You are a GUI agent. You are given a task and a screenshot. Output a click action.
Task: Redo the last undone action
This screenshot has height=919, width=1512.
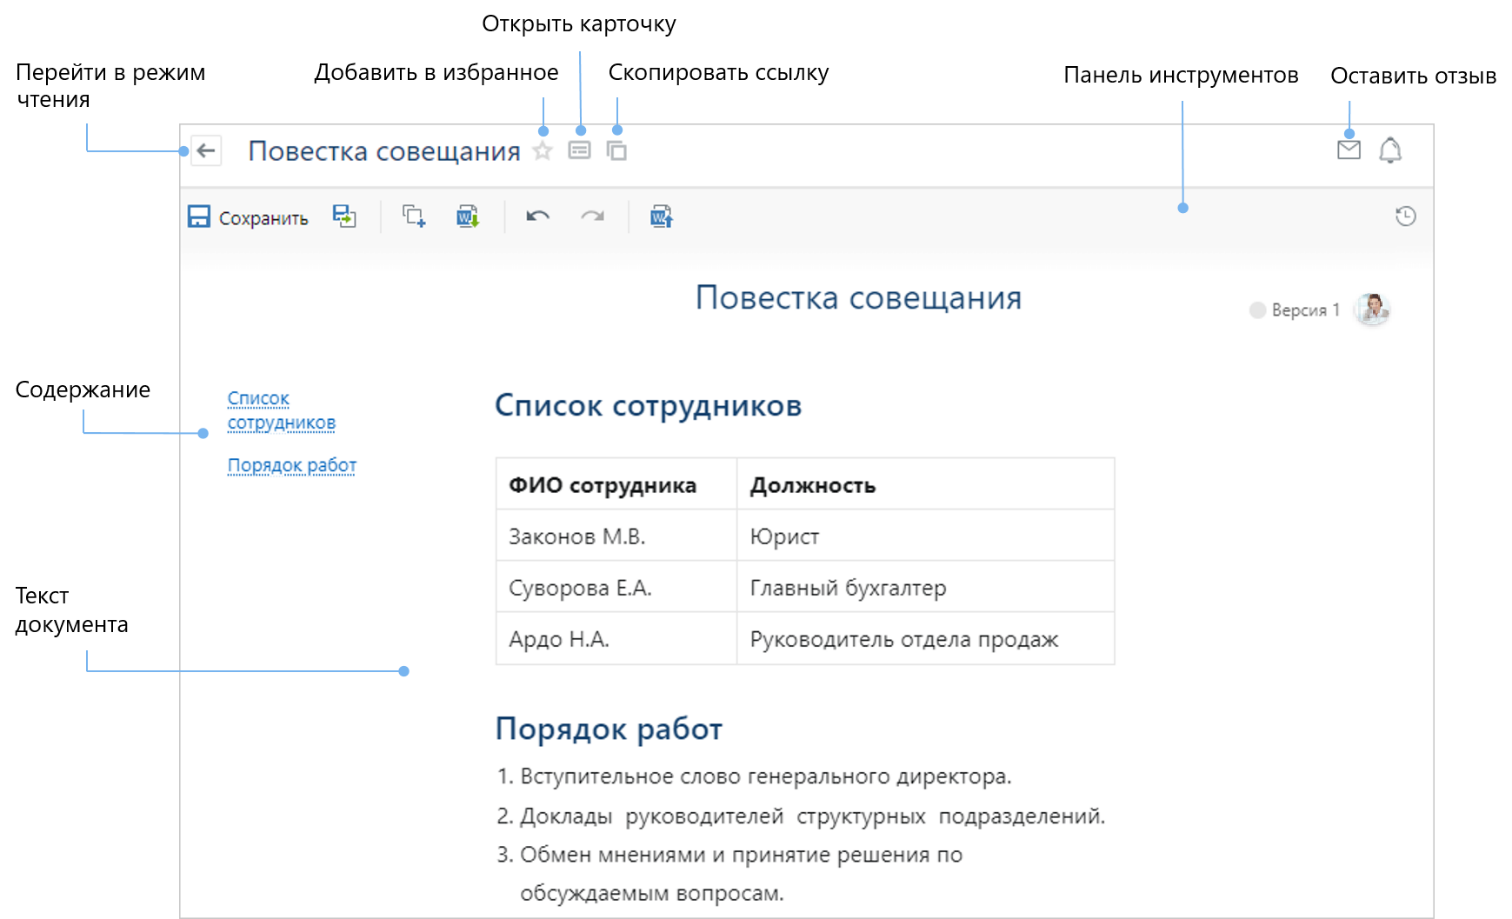click(593, 216)
